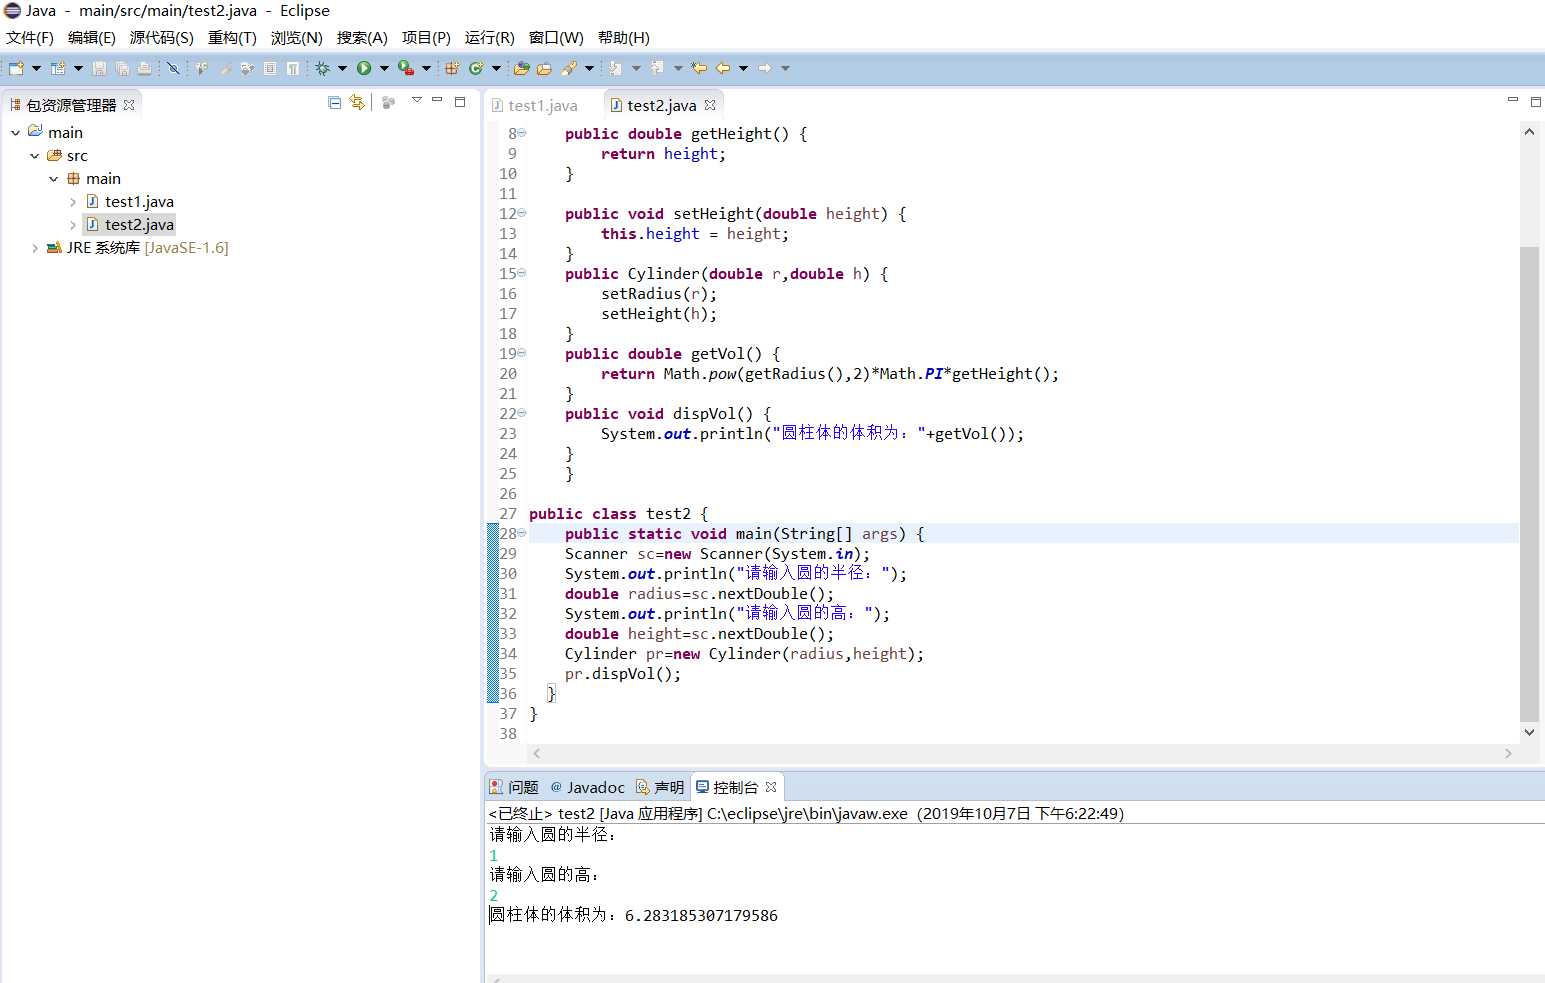Place cursor on the pr.dispVol() line
The image size is (1545, 983).
click(x=622, y=673)
